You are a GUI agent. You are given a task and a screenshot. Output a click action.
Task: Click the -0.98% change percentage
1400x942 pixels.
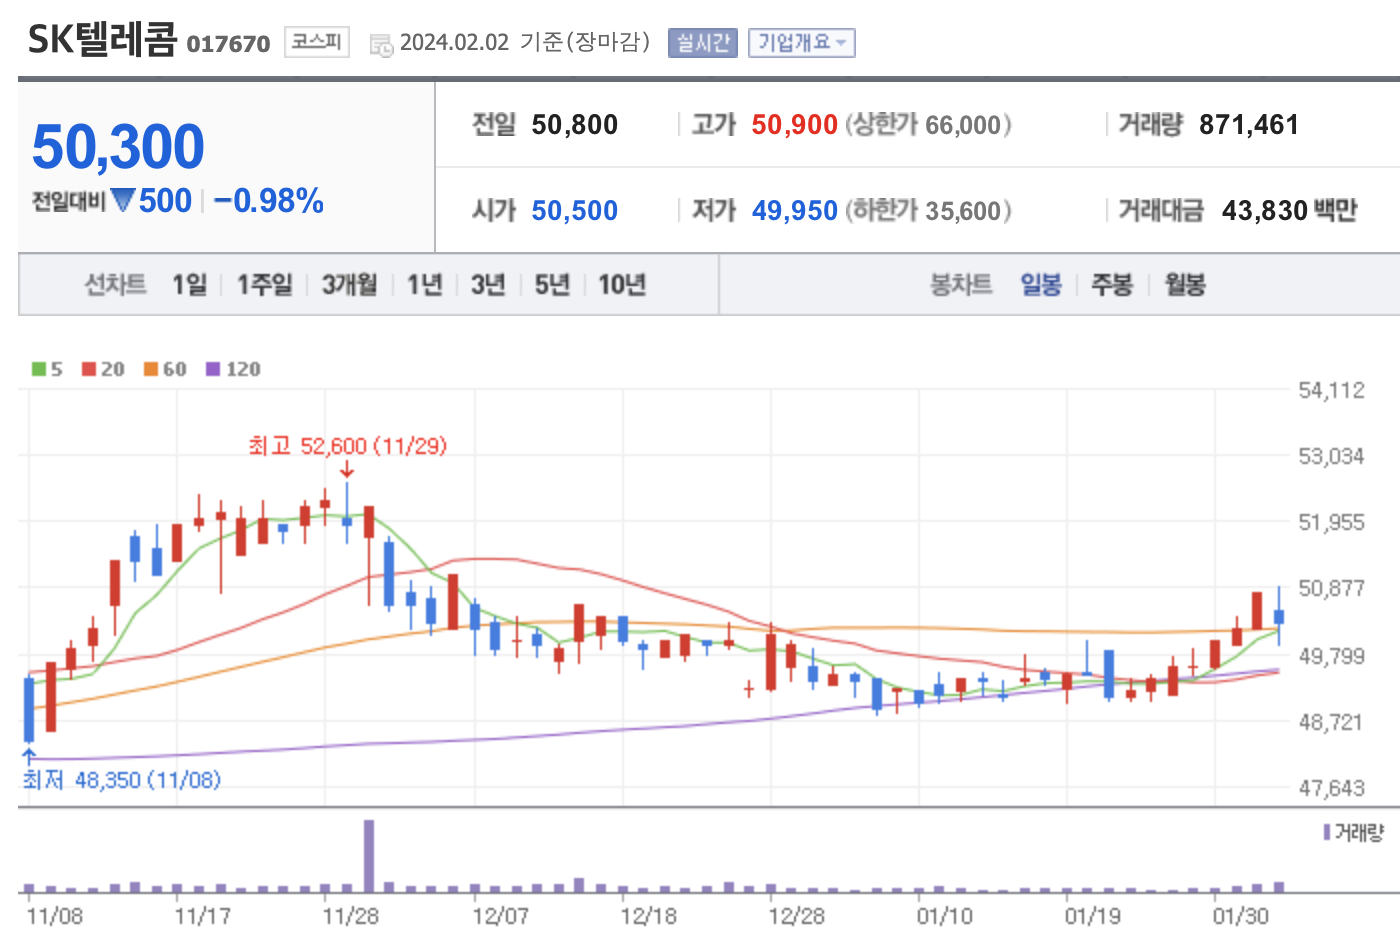(269, 201)
